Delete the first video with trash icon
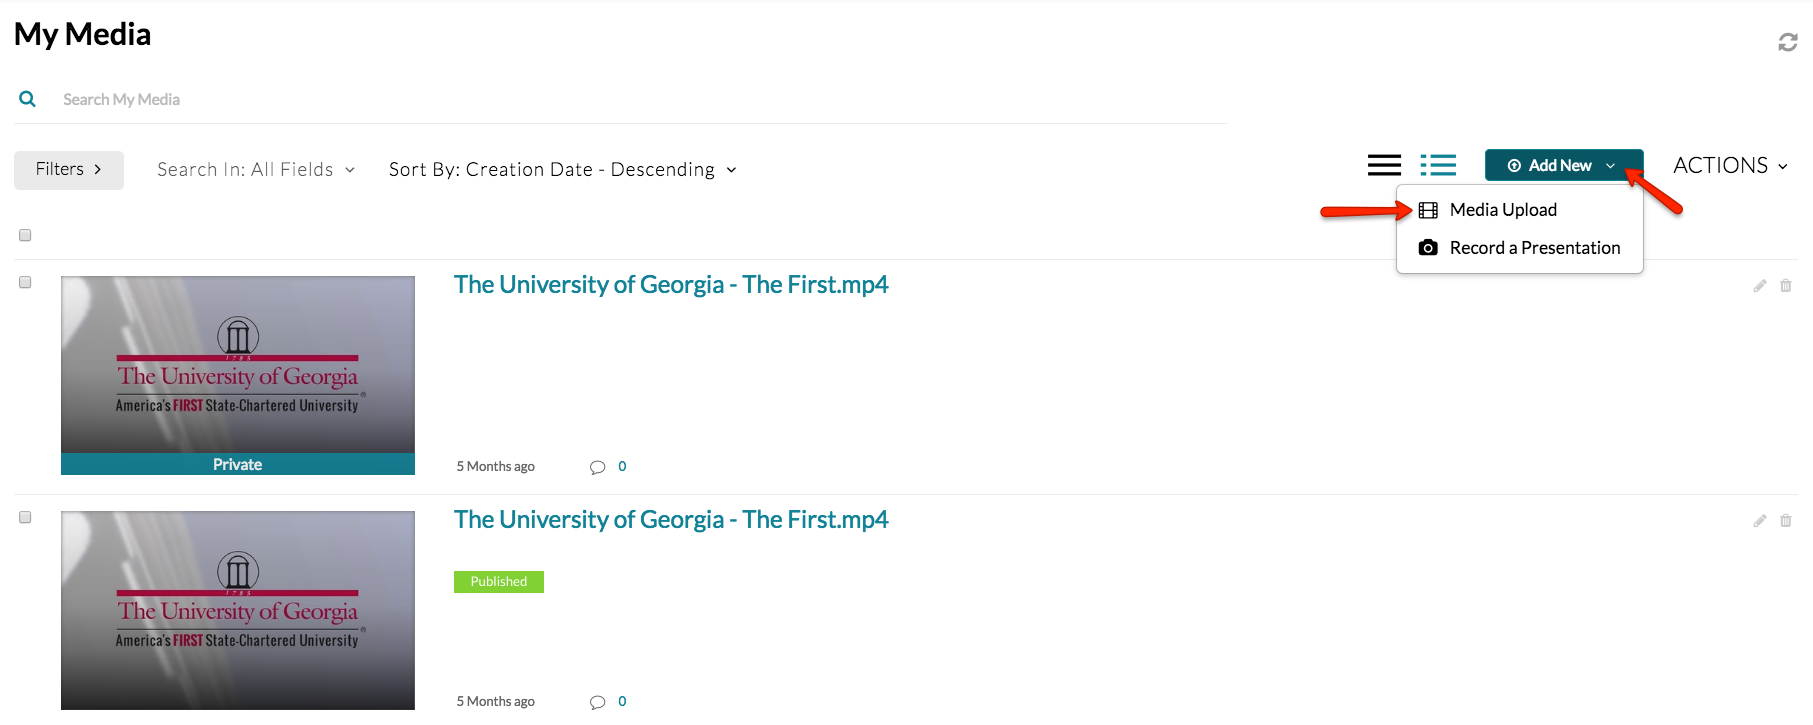The image size is (1813, 725). coord(1785,286)
